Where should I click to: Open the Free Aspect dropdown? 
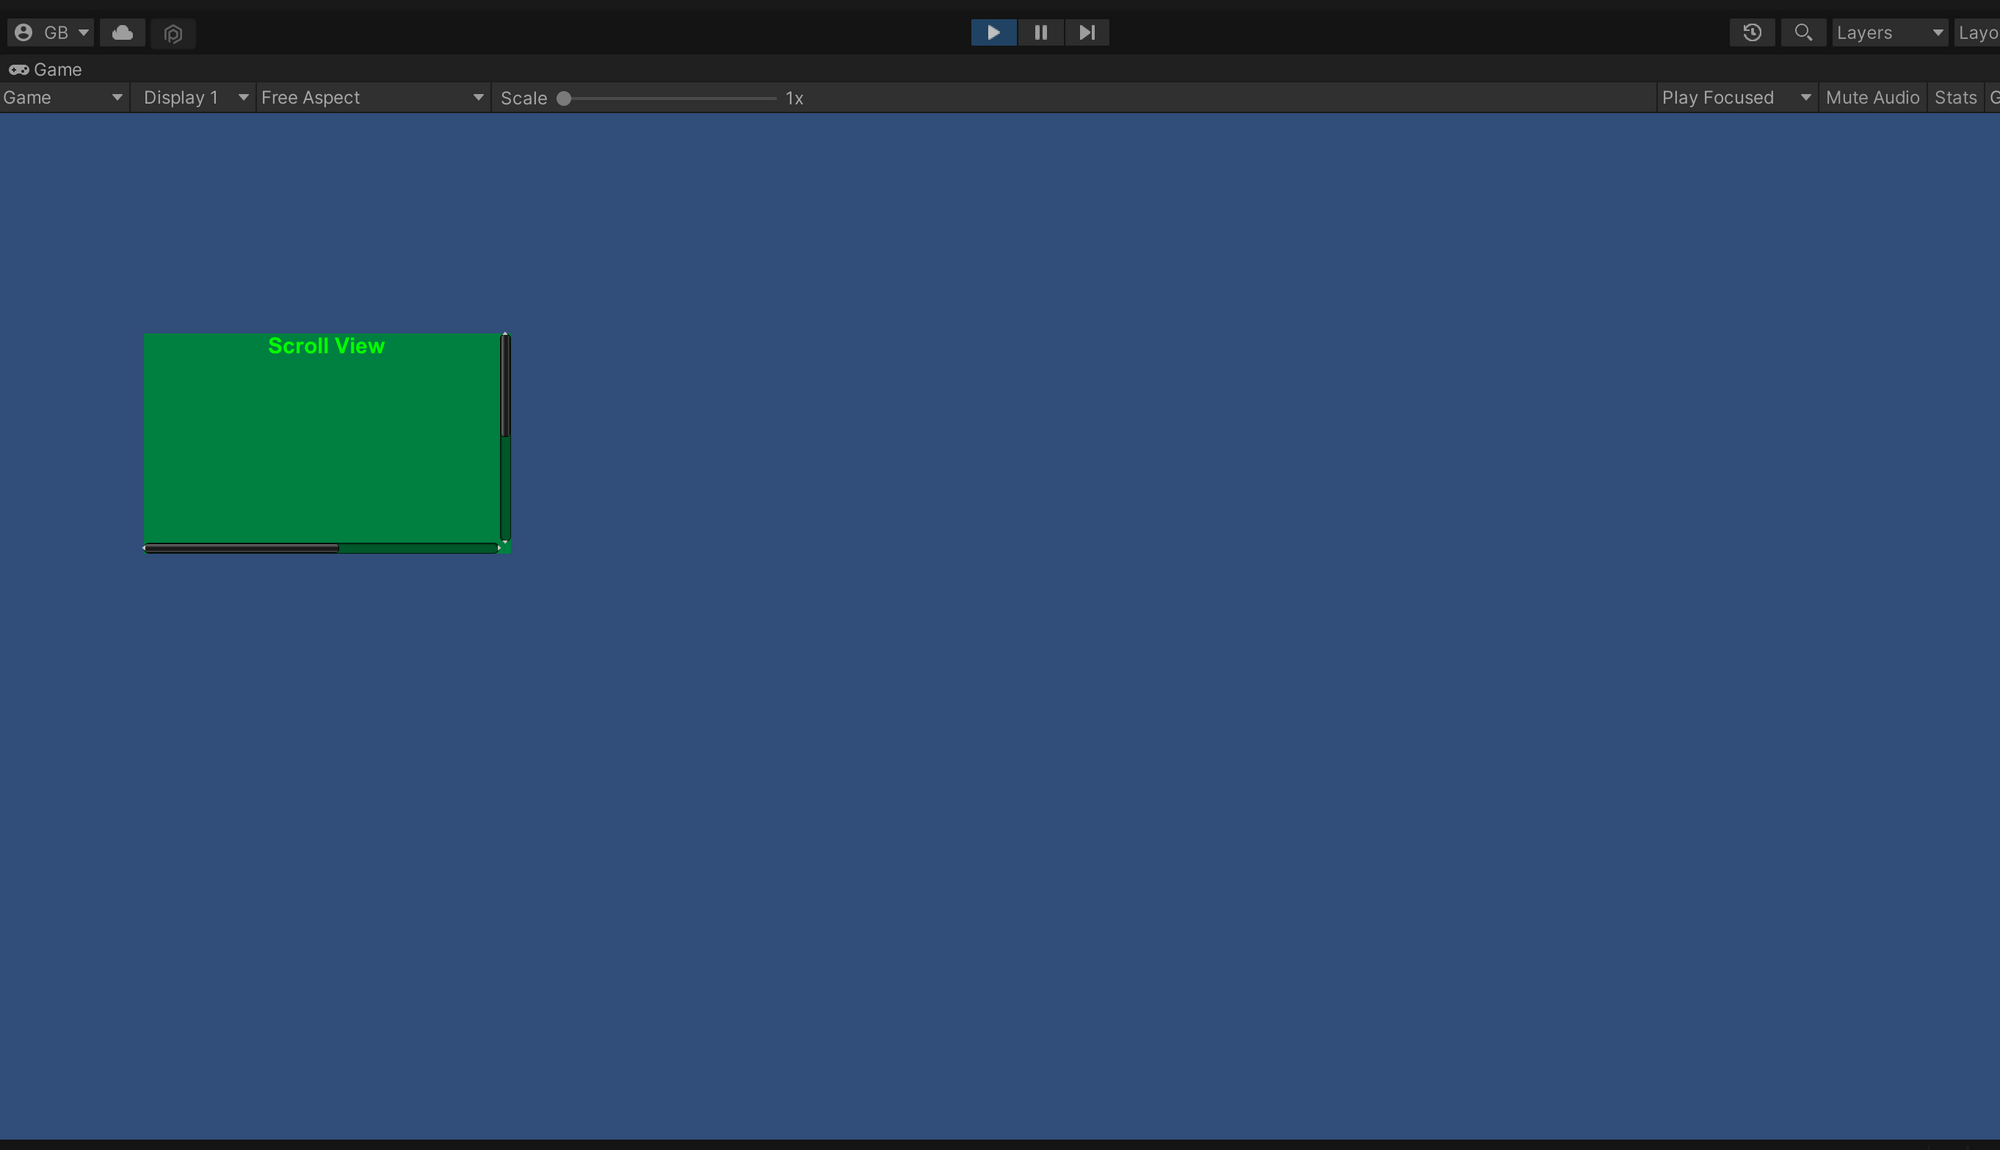[x=373, y=97]
